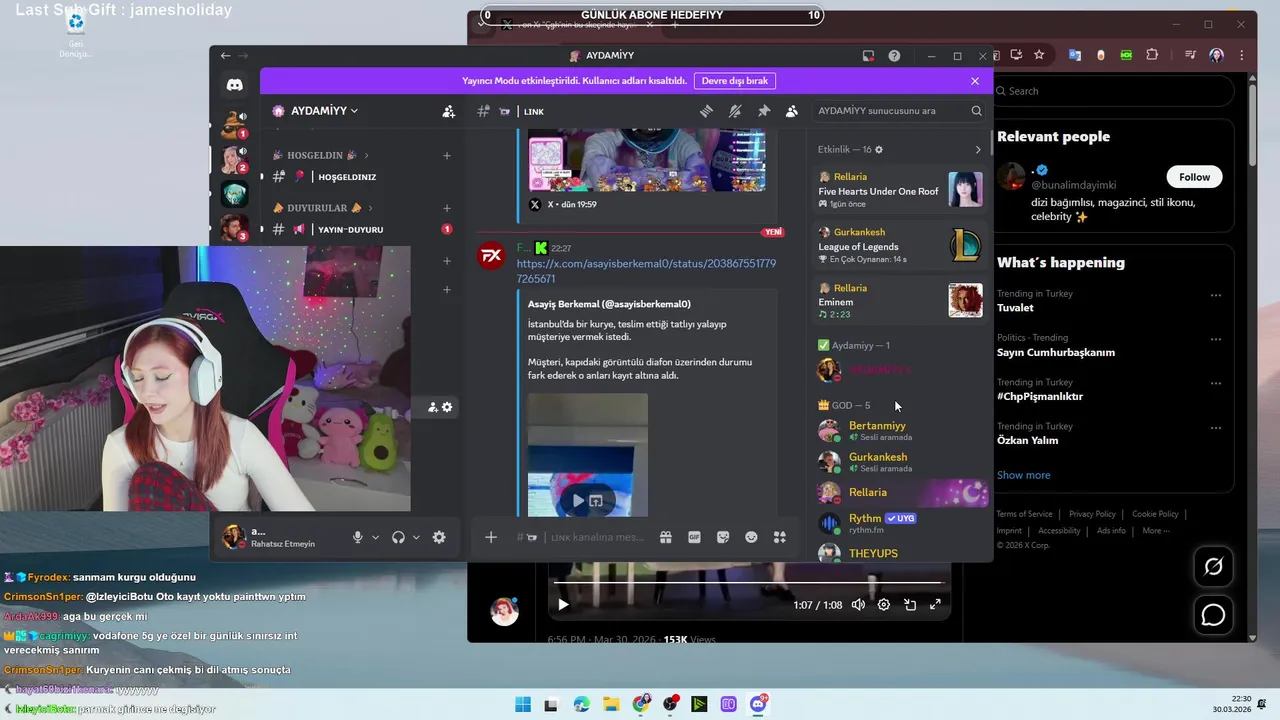This screenshot has width=1280, height=720.
Task: Dismiss the streamer mode banner
Action: pyautogui.click(x=975, y=80)
